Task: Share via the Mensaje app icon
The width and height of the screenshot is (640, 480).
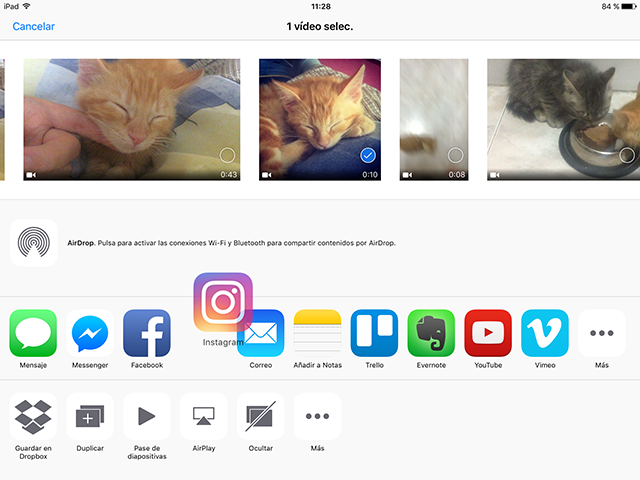Action: pyautogui.click(x=33, y=333)
